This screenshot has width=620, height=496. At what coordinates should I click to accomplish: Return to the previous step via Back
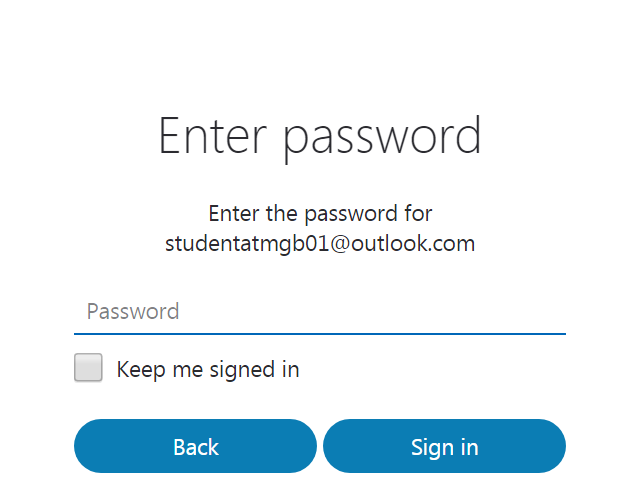(195, 446)
